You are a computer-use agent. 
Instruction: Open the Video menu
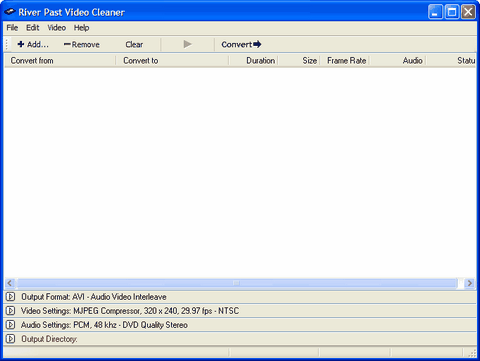tap(56, 28)
